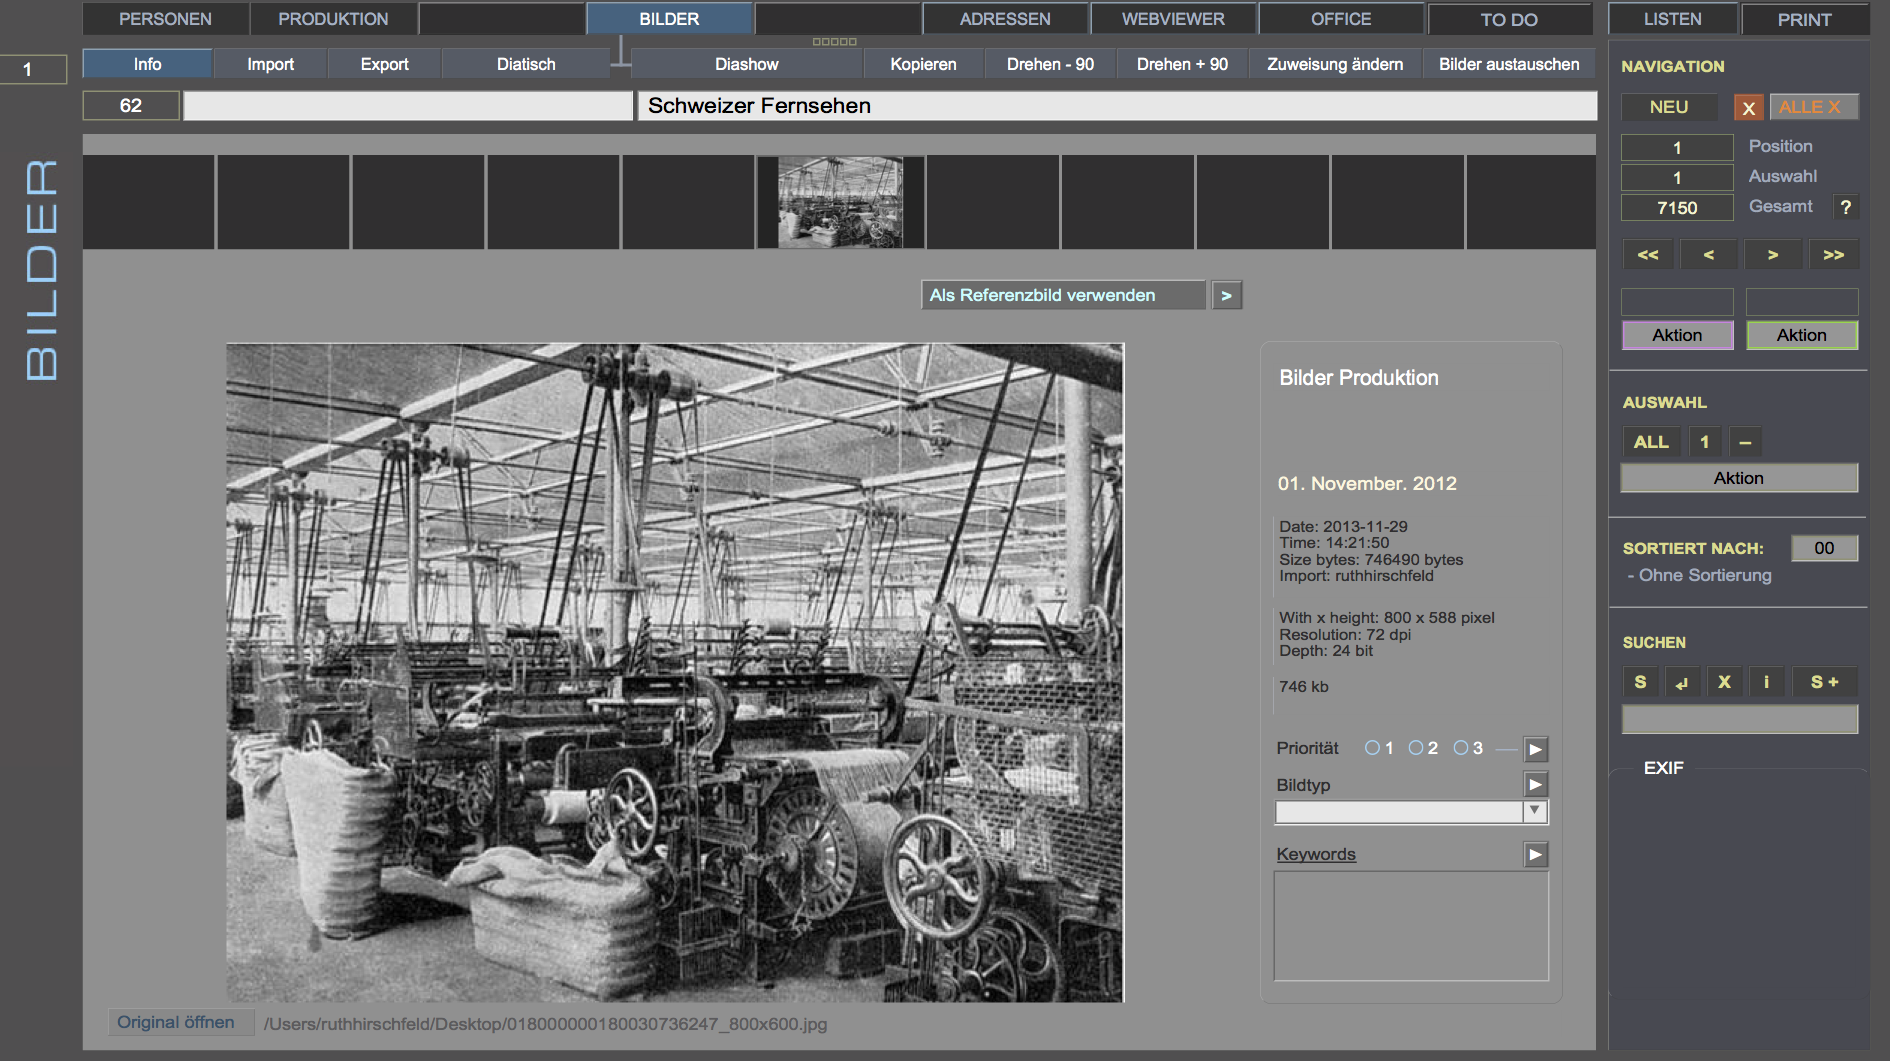The width and height of the screenshot is (1890, 1061).
Task: Select Priorität radio button 1
Action: pyautogui.click(x=1372, y=748)
